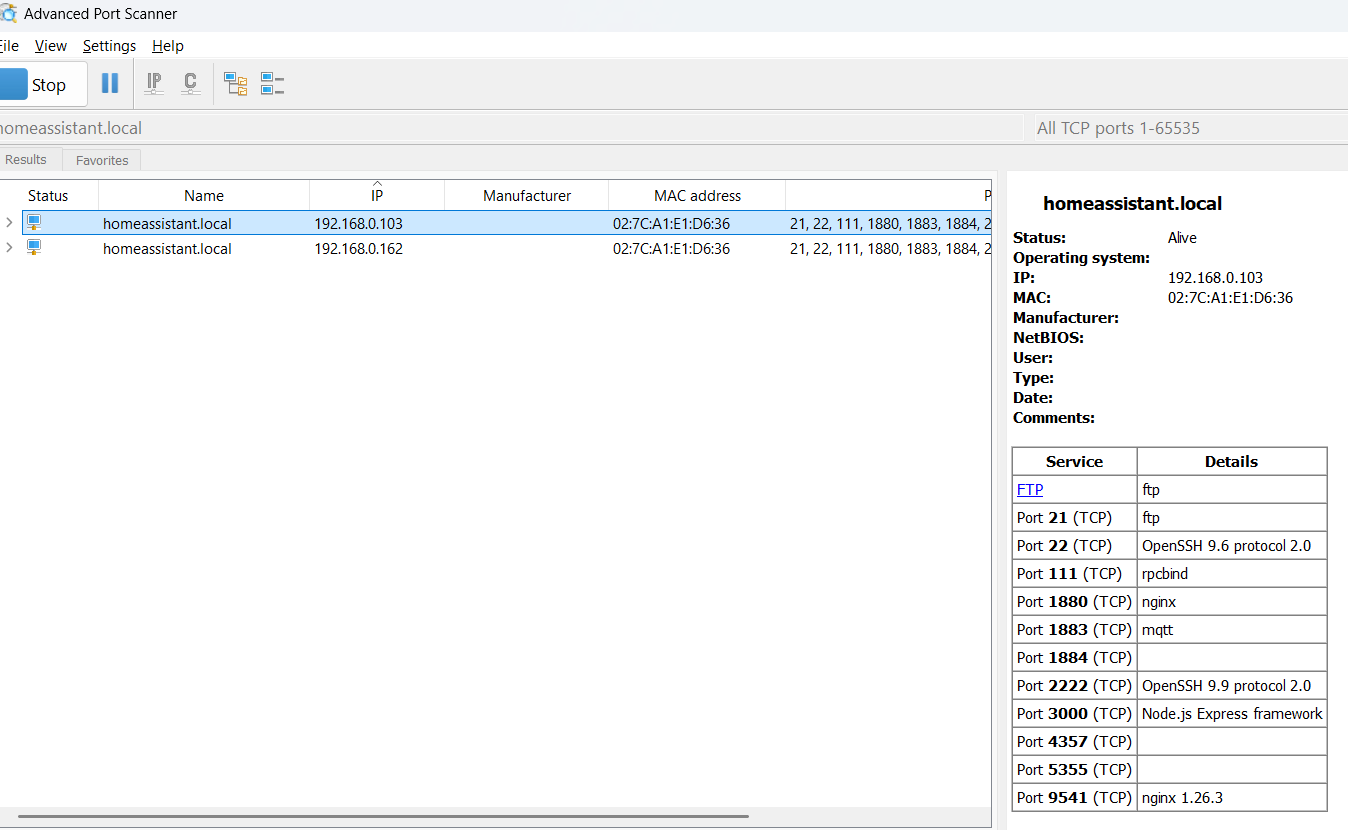Click the Service table header

pyautogui.click(x=1075, y=462)
